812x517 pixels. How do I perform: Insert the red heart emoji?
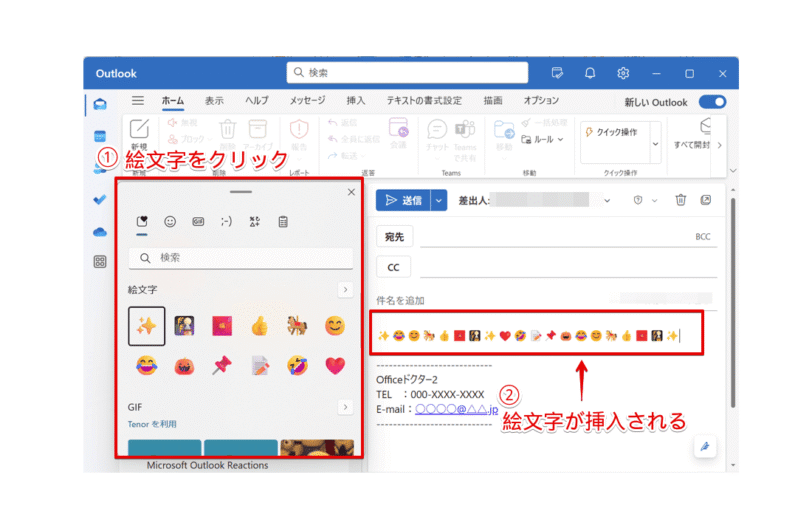tap(335, 366)
